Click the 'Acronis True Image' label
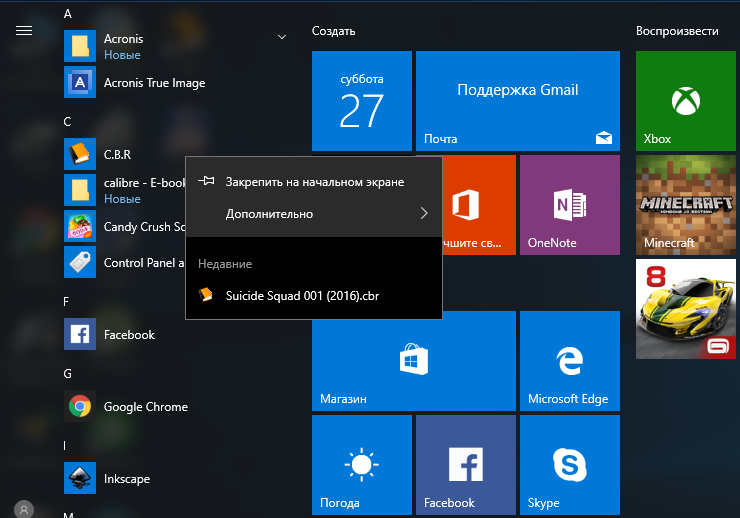The image size is (740, 518). [154, 83]
